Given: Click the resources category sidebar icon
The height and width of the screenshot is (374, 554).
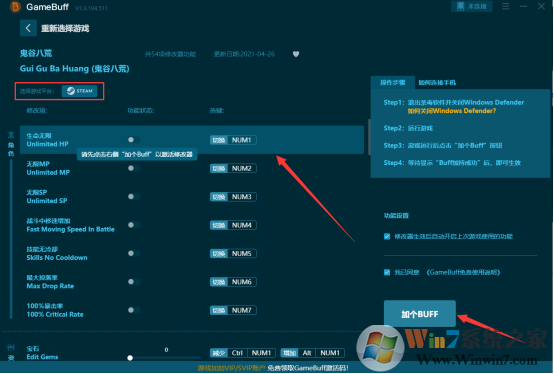Looking at the screenshot, I should tap(11, 352).
